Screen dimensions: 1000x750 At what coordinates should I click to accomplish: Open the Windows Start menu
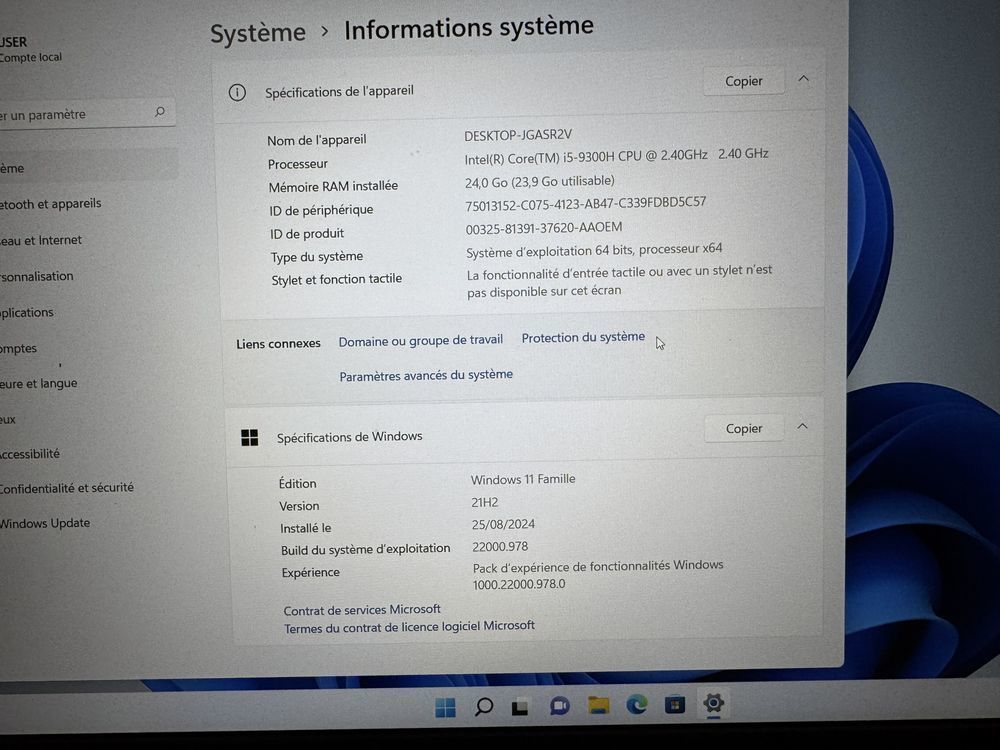click(444, 706)
